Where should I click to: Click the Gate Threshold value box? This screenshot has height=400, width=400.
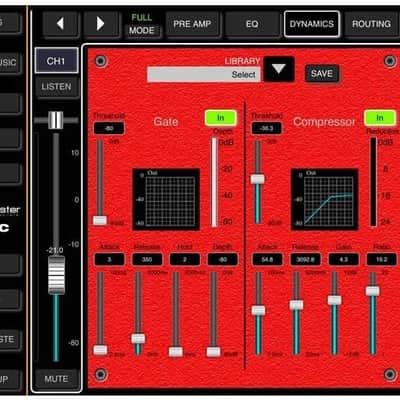click(x=109, y=128)
